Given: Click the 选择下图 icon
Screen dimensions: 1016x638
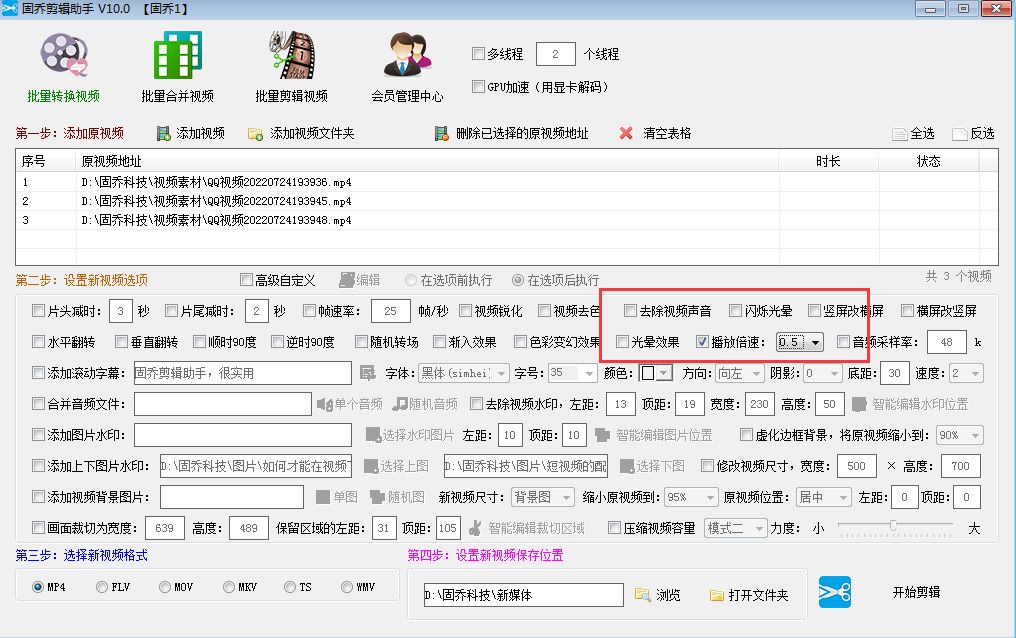Looking at the screenshot, I should [627, 466].
